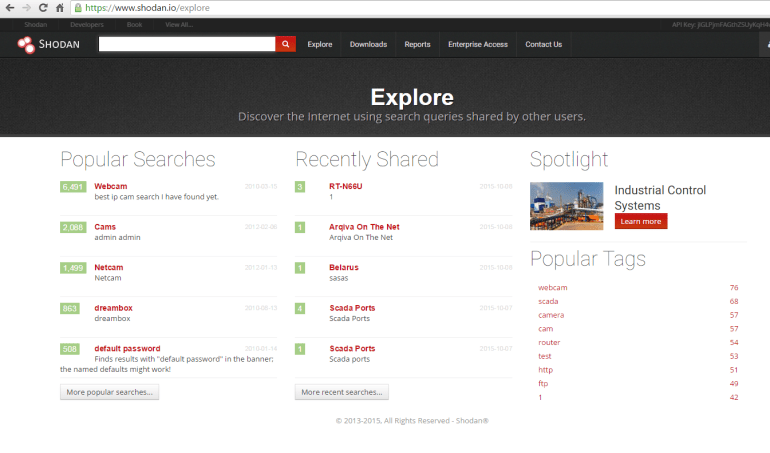Select the camera tag
The height and width of the screenshot is (453, 770).
point(551,315)
